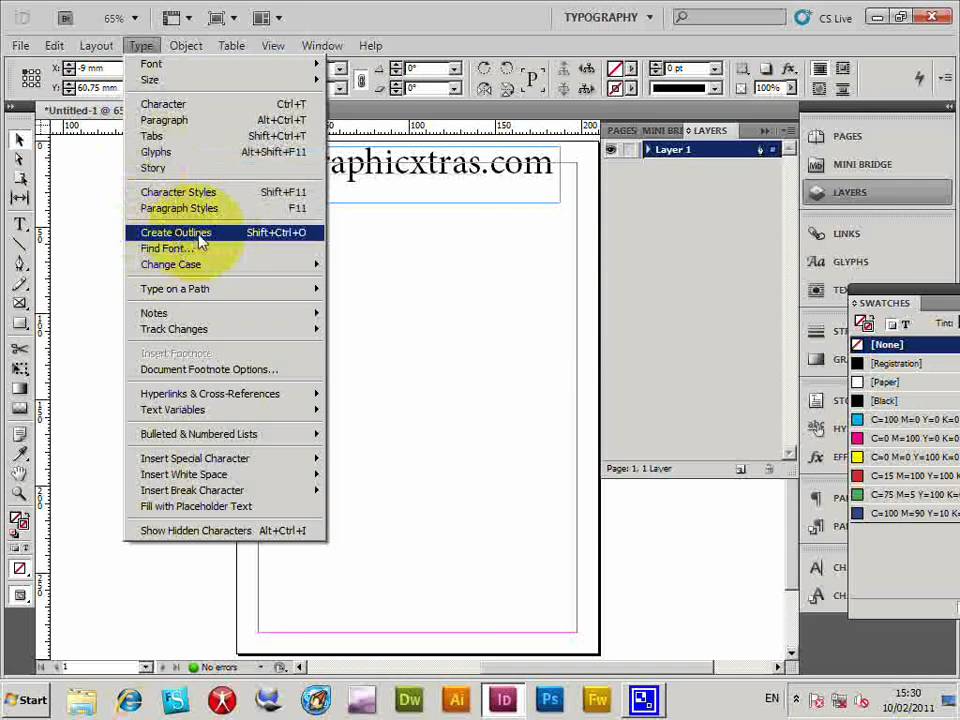Select the Direct Selection tool
This screenshot has width=960, height=720.
pos(19,159)
